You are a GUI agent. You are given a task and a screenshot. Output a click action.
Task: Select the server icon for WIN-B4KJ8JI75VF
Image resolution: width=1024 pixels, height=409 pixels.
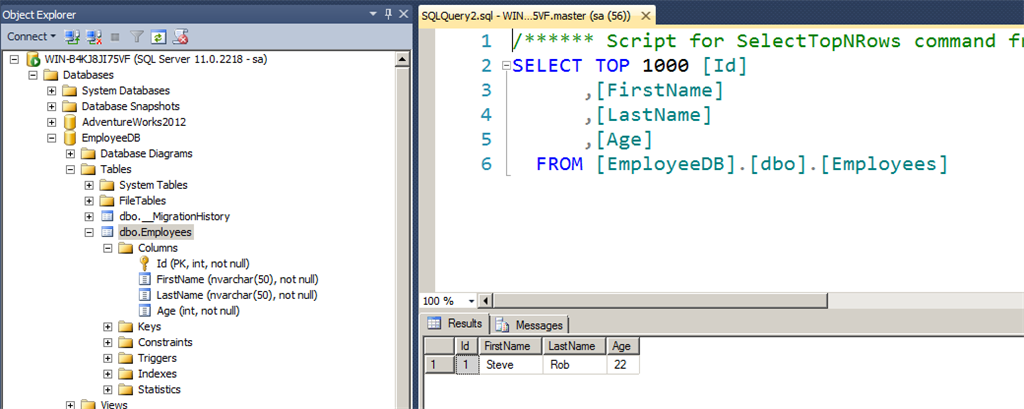pos(33,59)
